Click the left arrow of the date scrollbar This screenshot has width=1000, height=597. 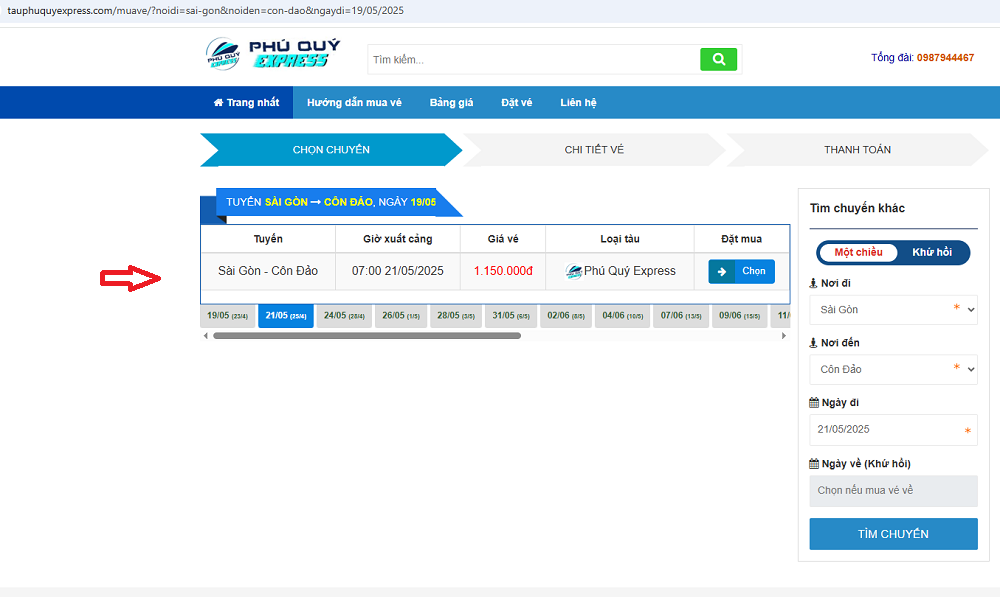pyautogui.click(x=205, y=335)
